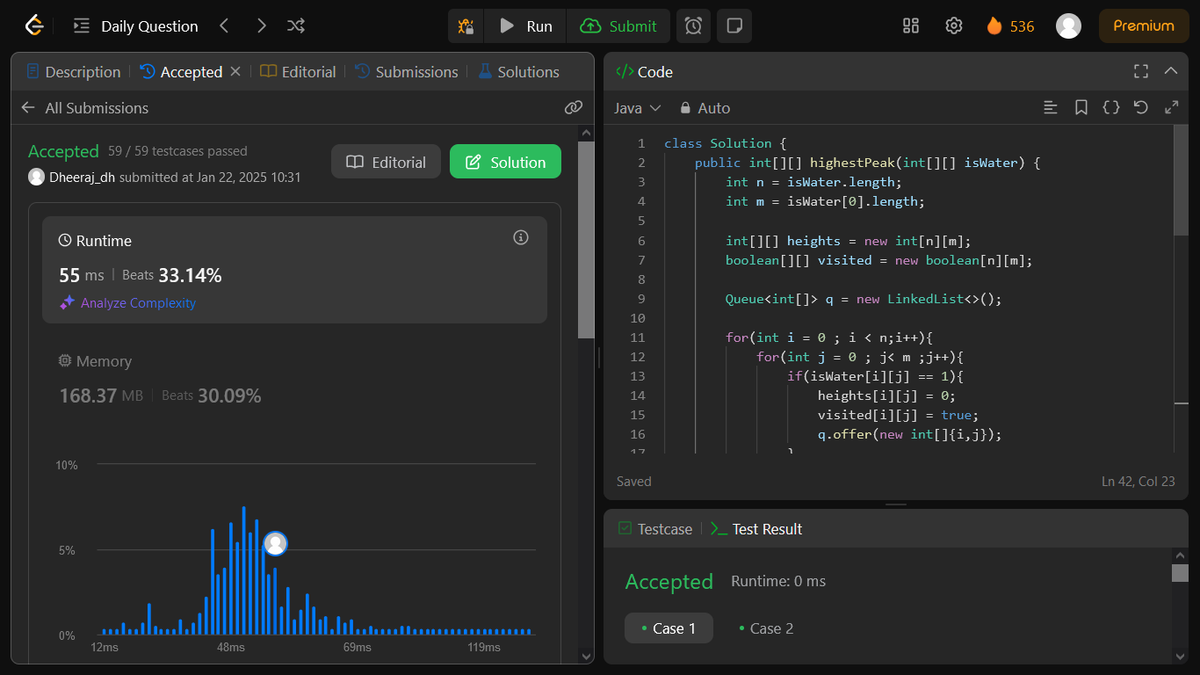Click the 48ms axis label
This screenshot has width=1200, height=675.
click(231, 648)
